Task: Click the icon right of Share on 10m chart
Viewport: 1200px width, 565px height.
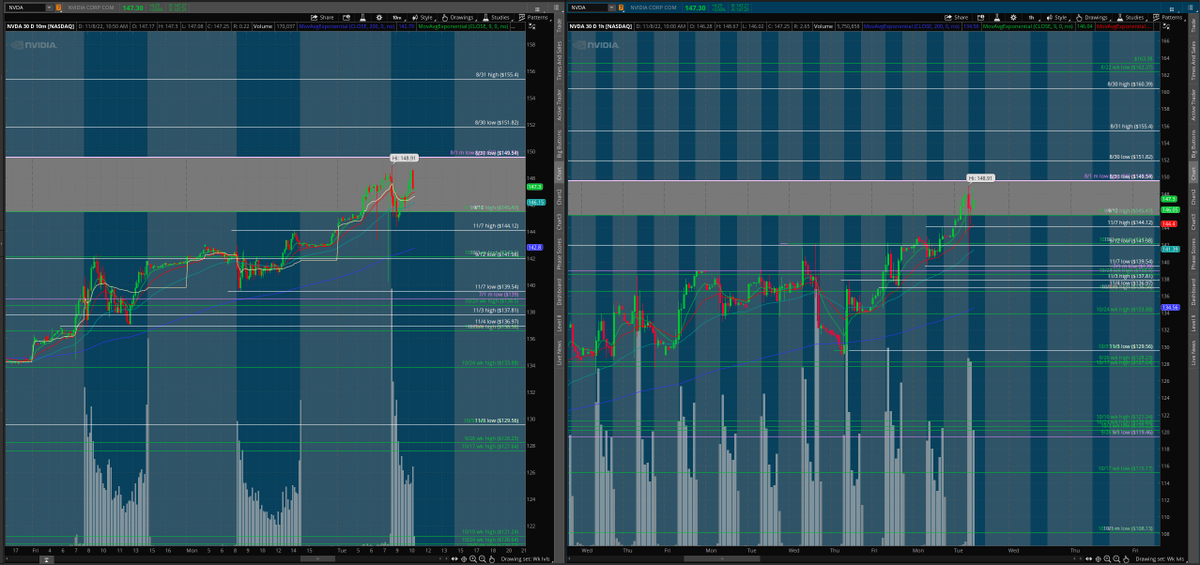Action: tap(346, 18)
